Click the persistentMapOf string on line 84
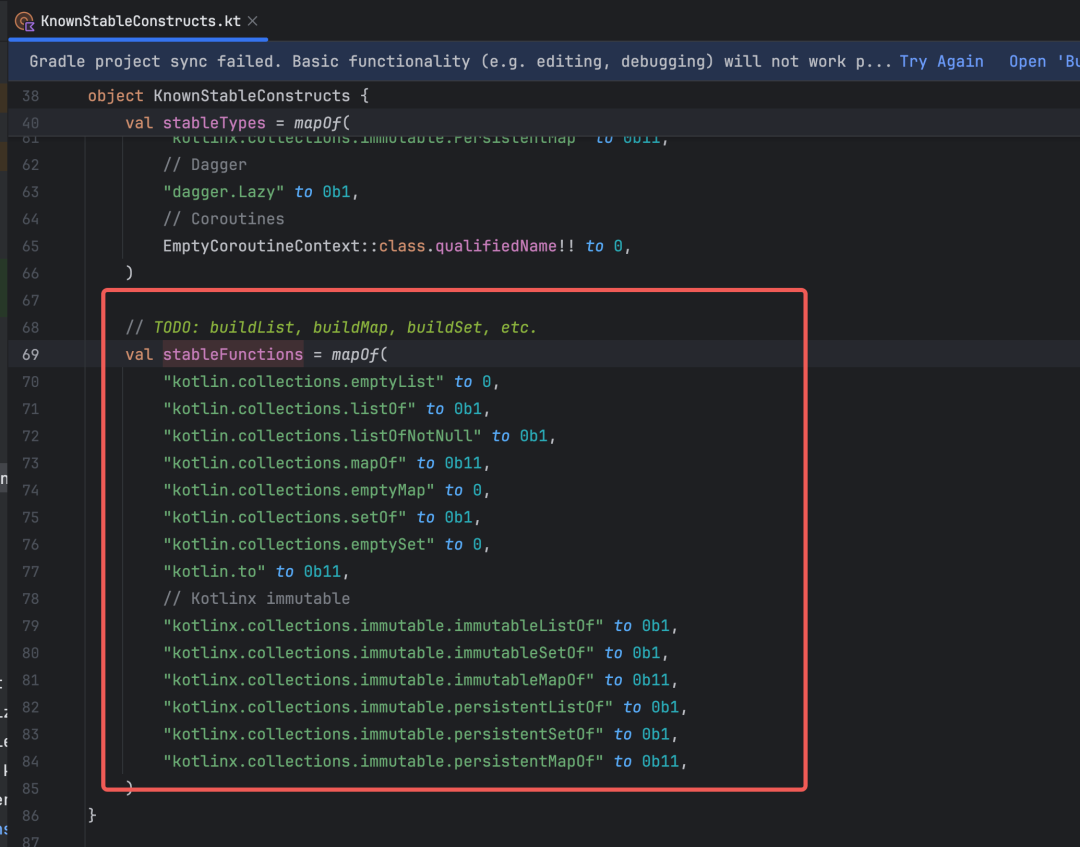This screenshot has height=847, width=1080. tap(383, 761)
